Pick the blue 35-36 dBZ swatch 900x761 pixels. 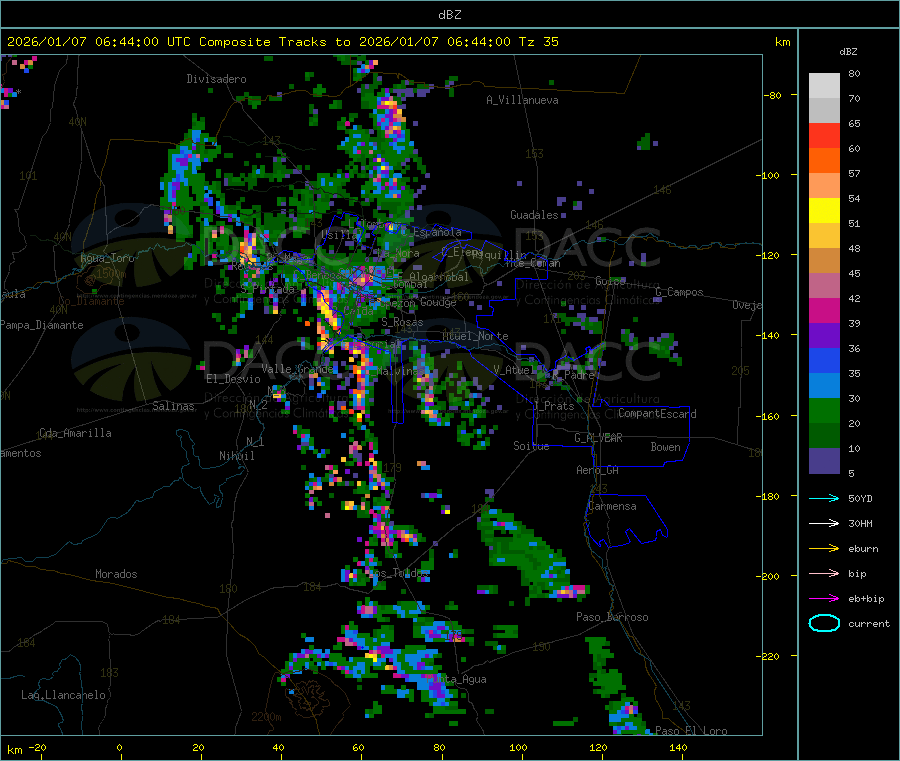coord(824,361)
